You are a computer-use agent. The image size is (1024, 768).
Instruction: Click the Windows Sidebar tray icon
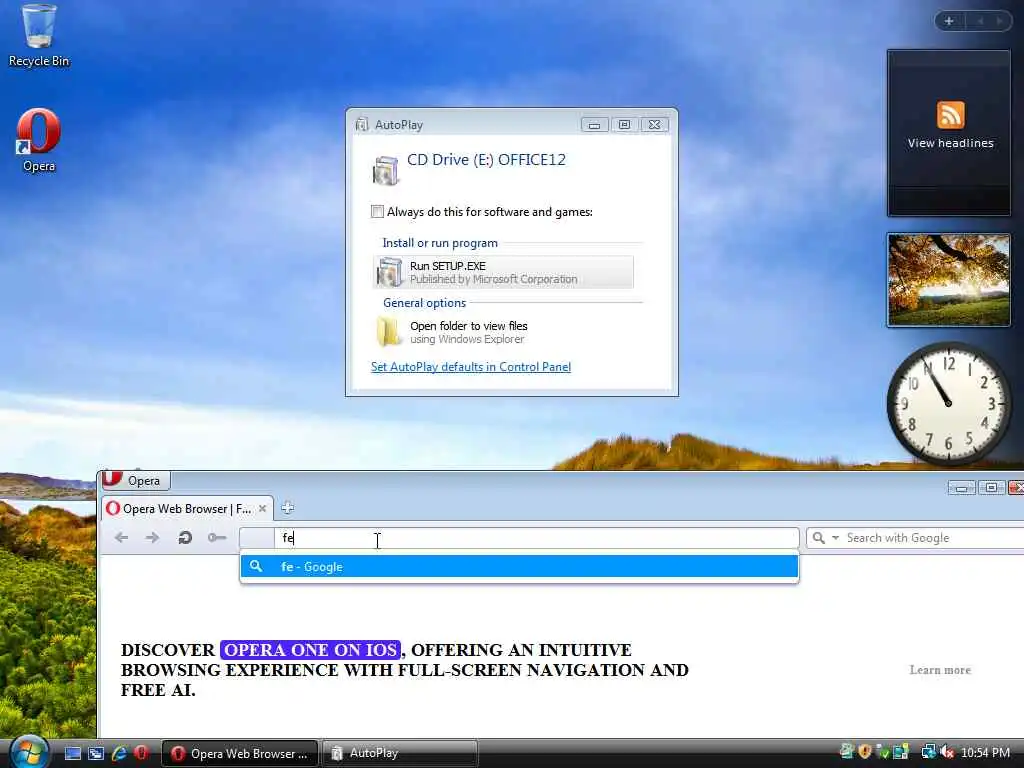coord(900,752)
